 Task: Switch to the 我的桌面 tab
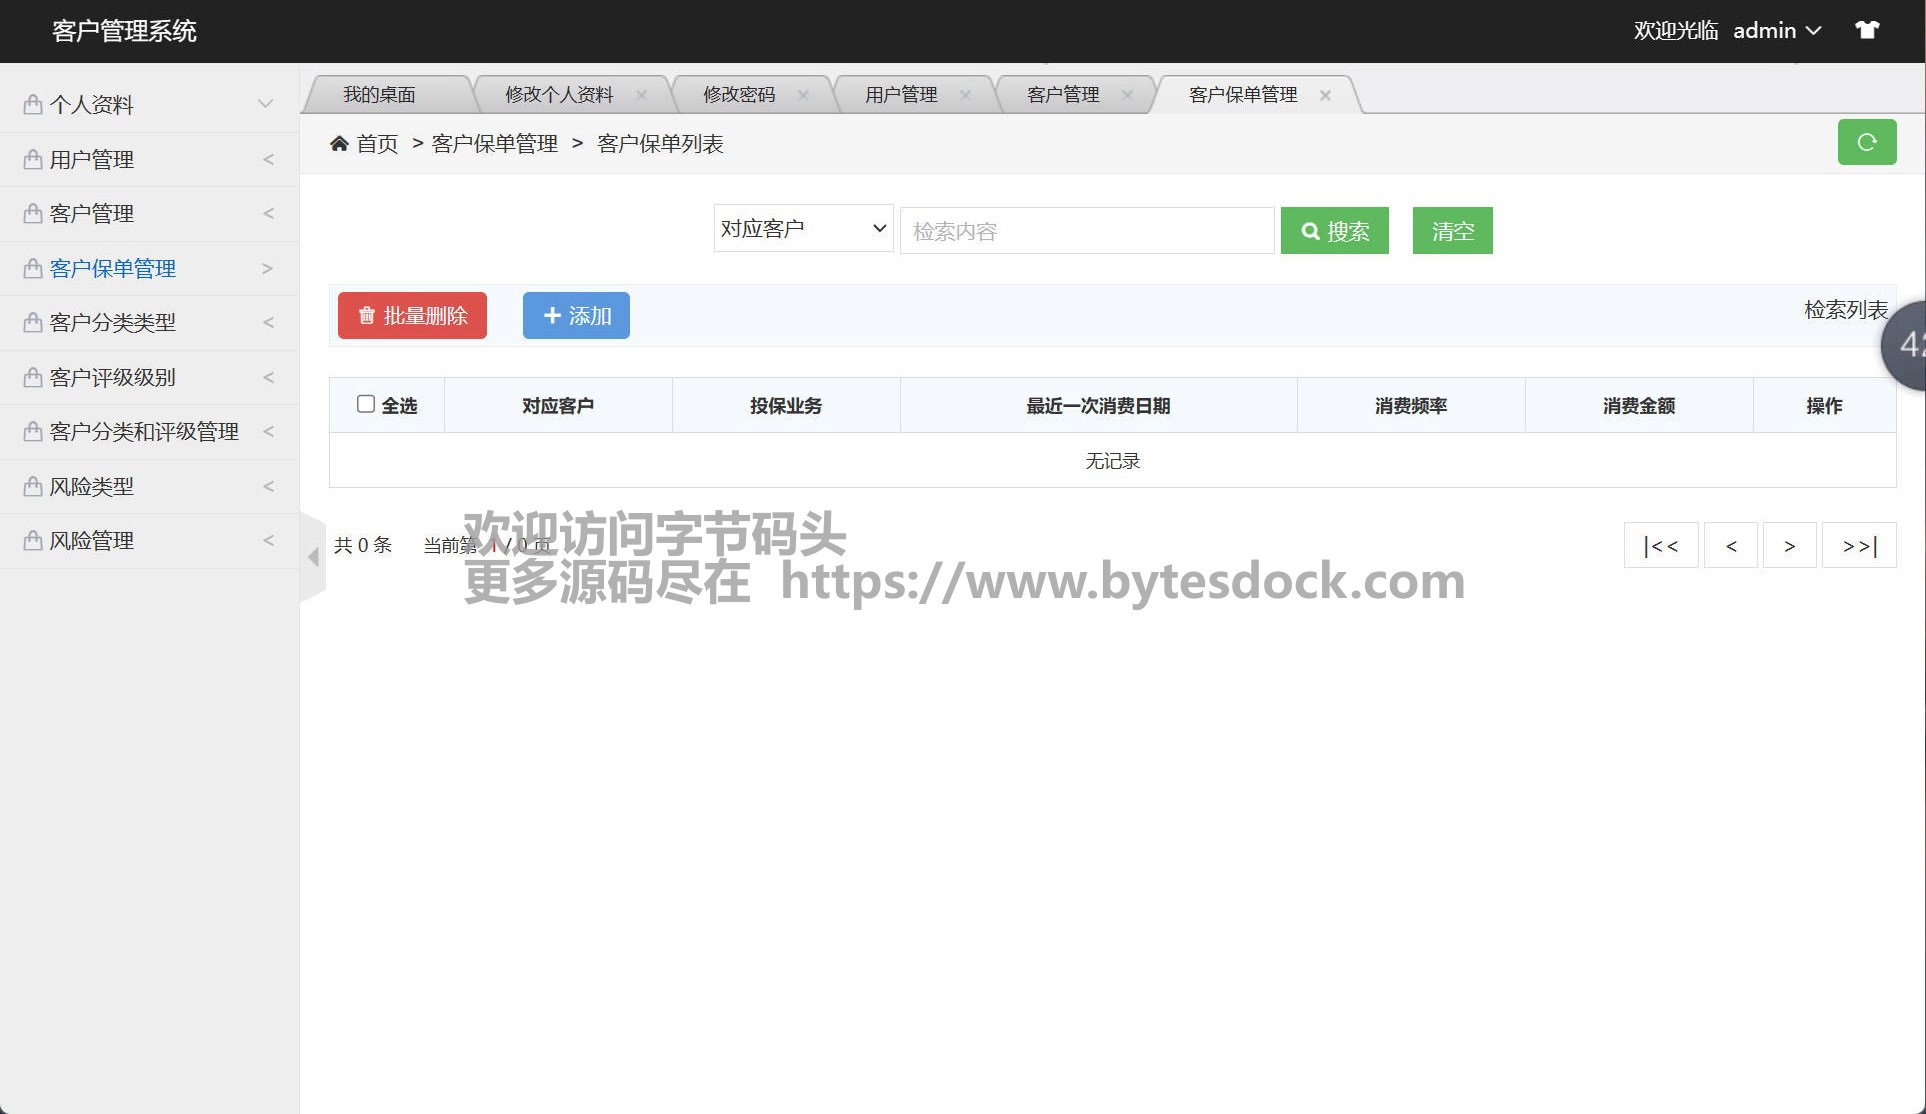tap(379, 95)
